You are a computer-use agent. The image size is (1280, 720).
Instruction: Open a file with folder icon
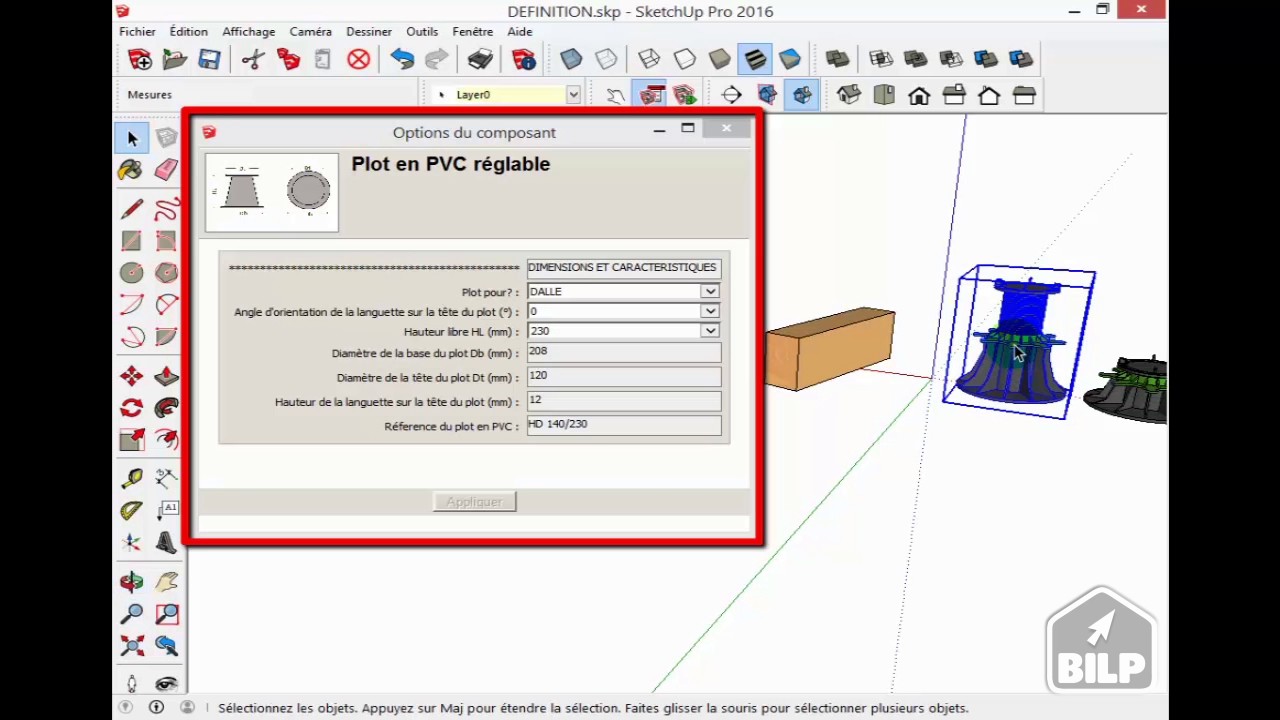click(175, 60)
